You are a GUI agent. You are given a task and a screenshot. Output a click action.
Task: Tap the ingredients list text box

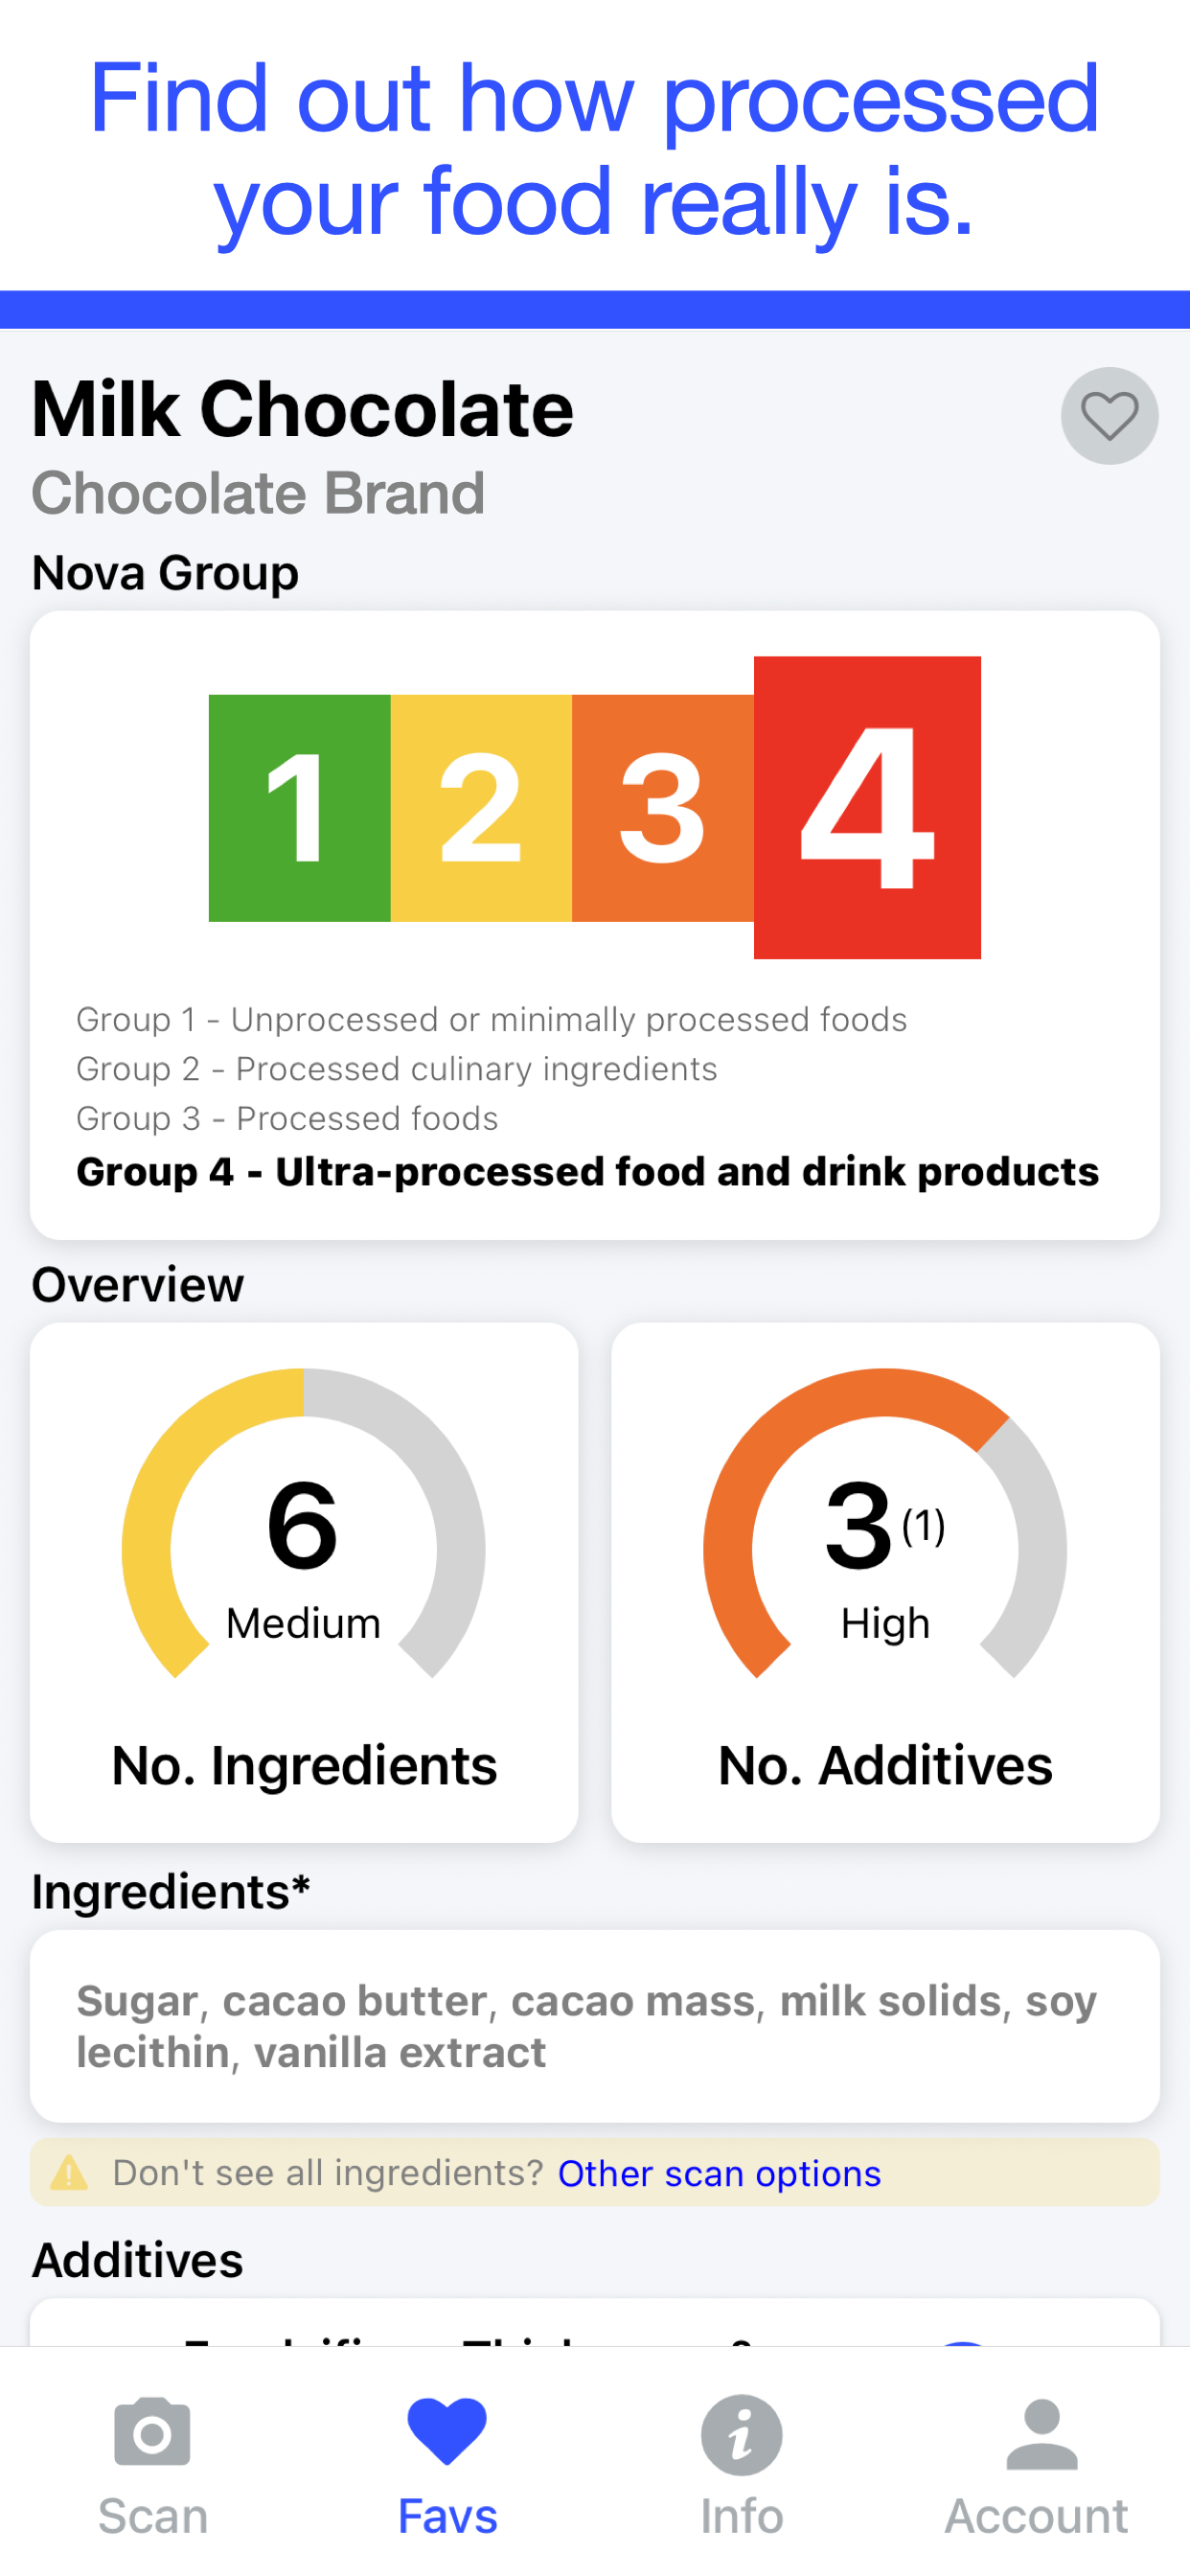595,2026
